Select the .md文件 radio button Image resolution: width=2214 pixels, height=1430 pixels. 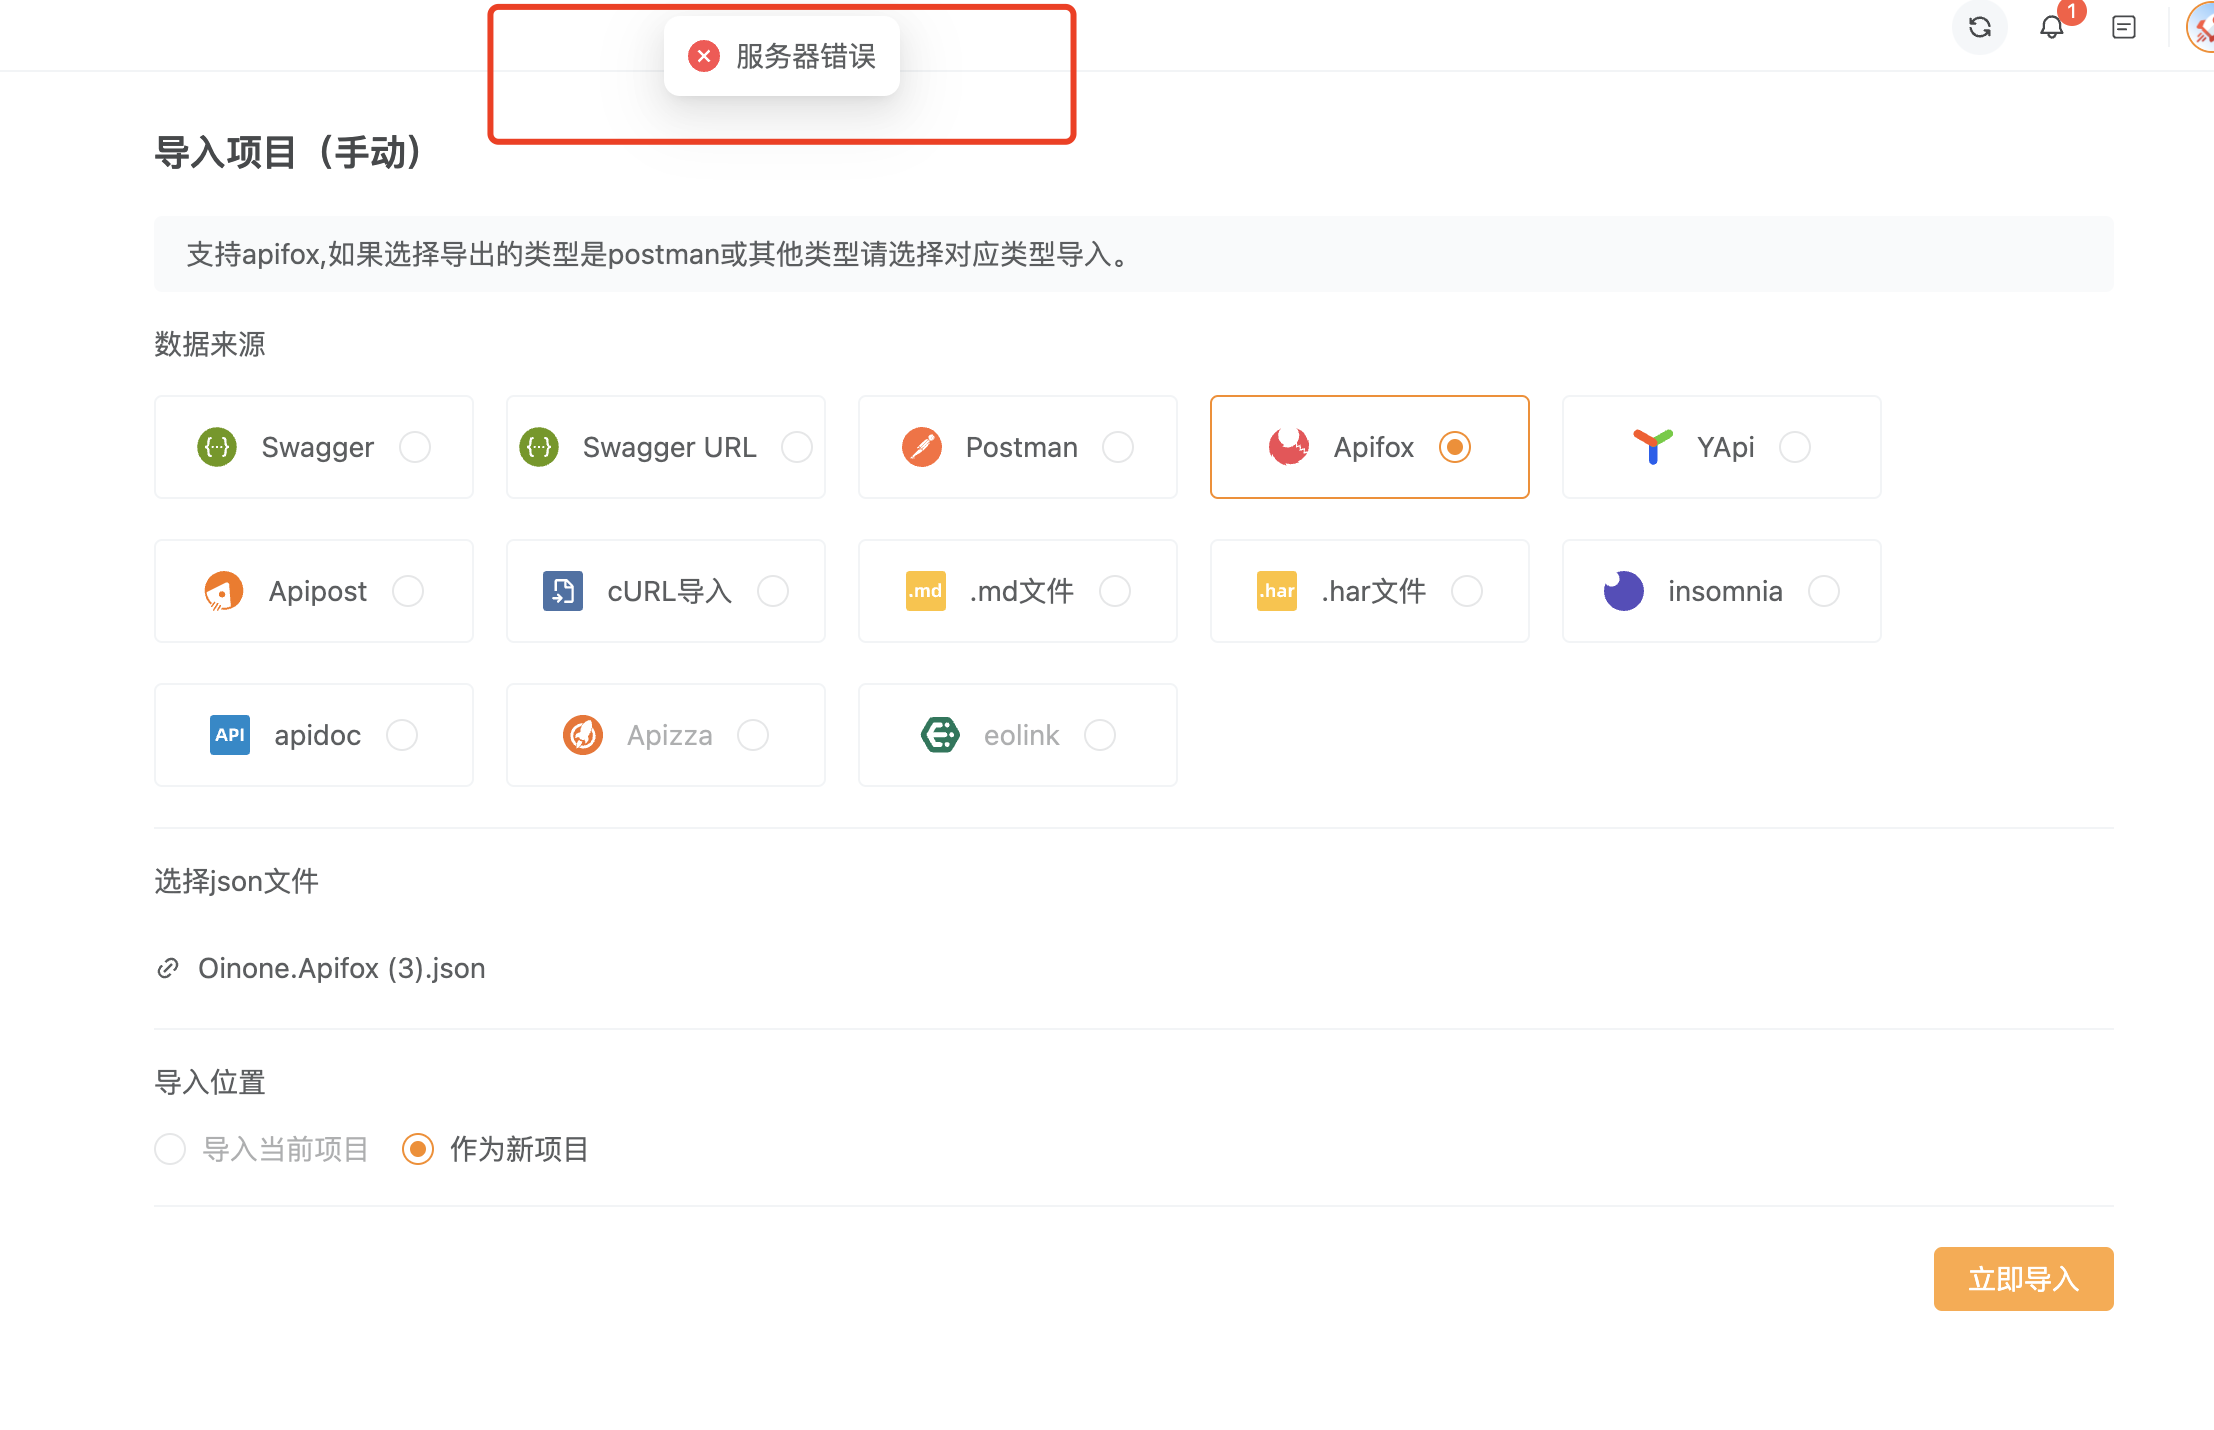coord(1115,591)
